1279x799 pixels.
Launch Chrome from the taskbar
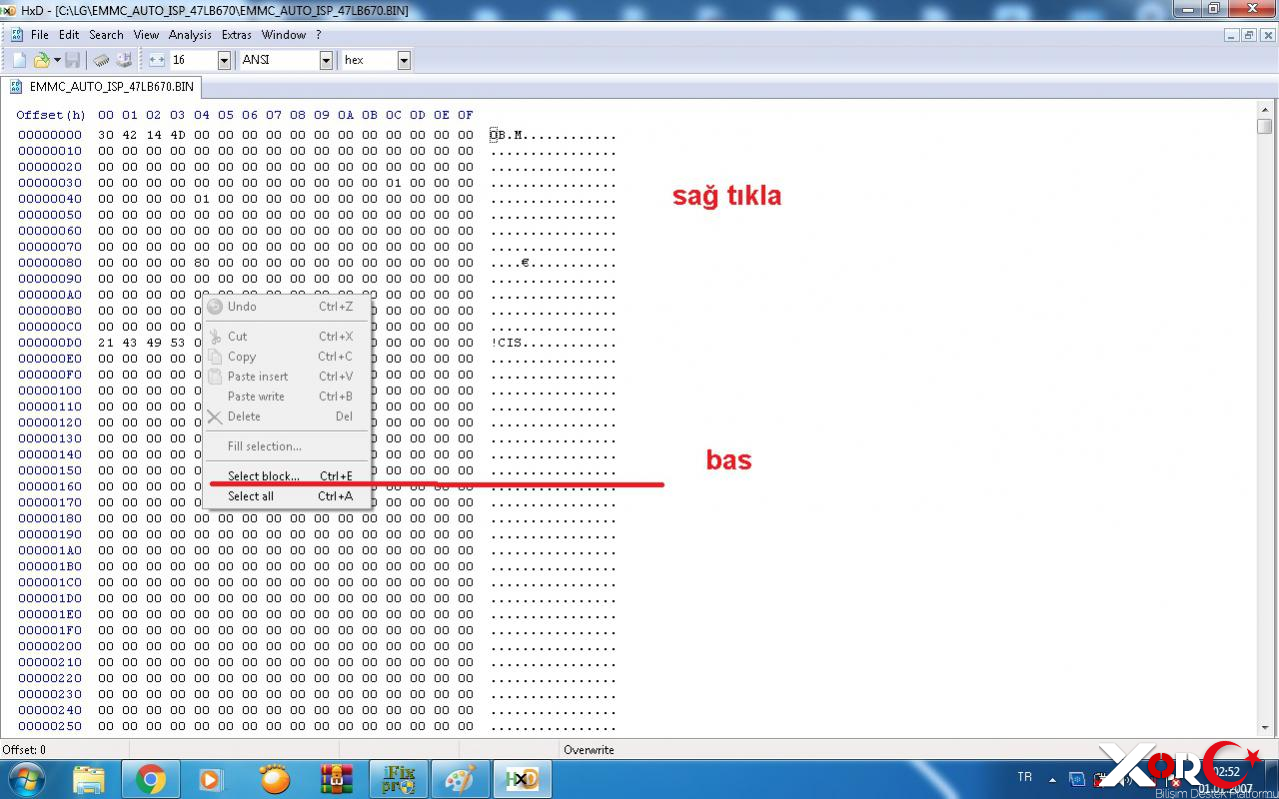151,778
